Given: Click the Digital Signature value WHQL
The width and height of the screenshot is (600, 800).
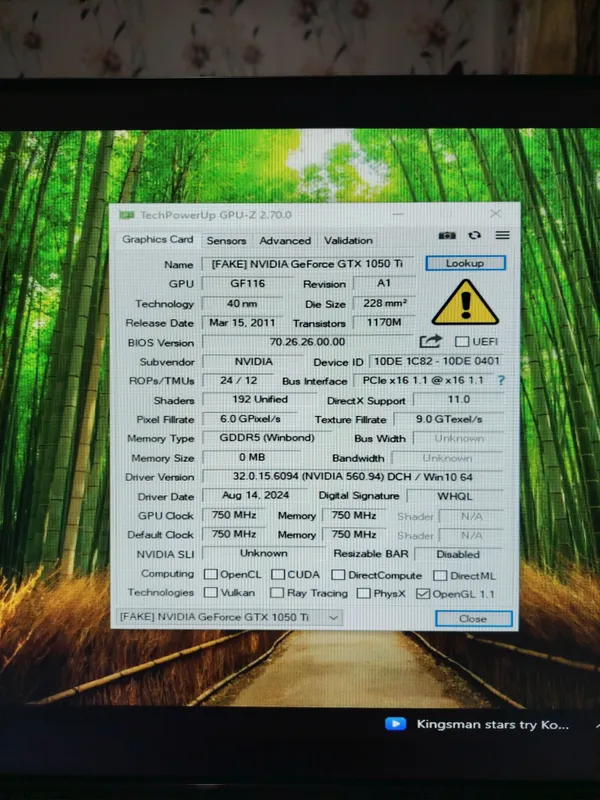Looking at the screenshot, I should 455,496.
